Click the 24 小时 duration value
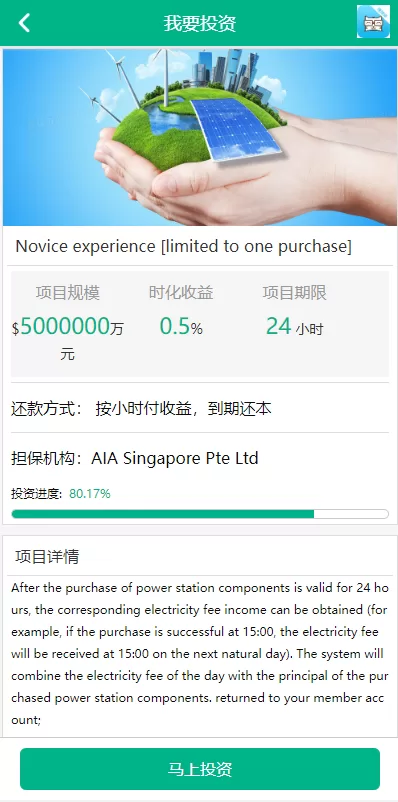The image size is (398, 802). coord(295,326)
